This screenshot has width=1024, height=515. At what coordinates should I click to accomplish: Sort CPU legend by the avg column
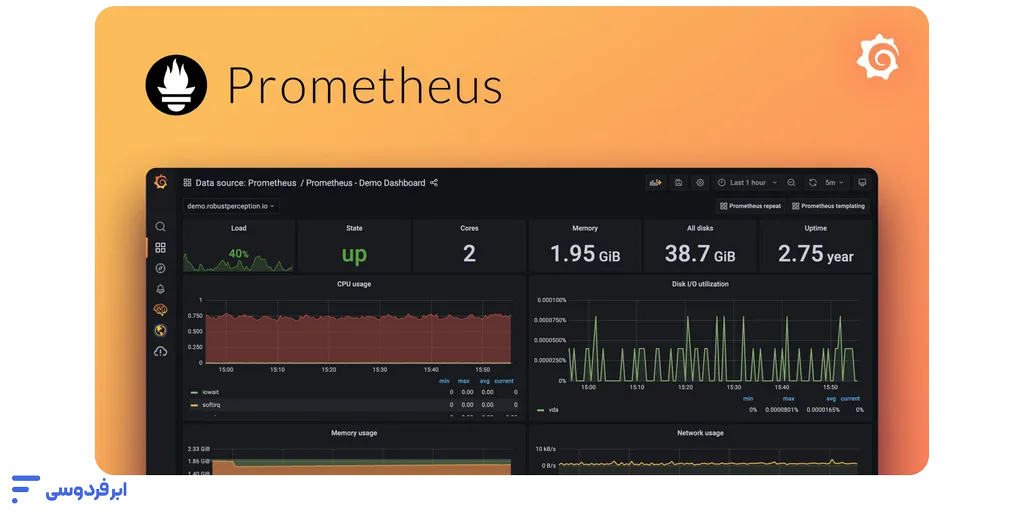coord(485,381)
